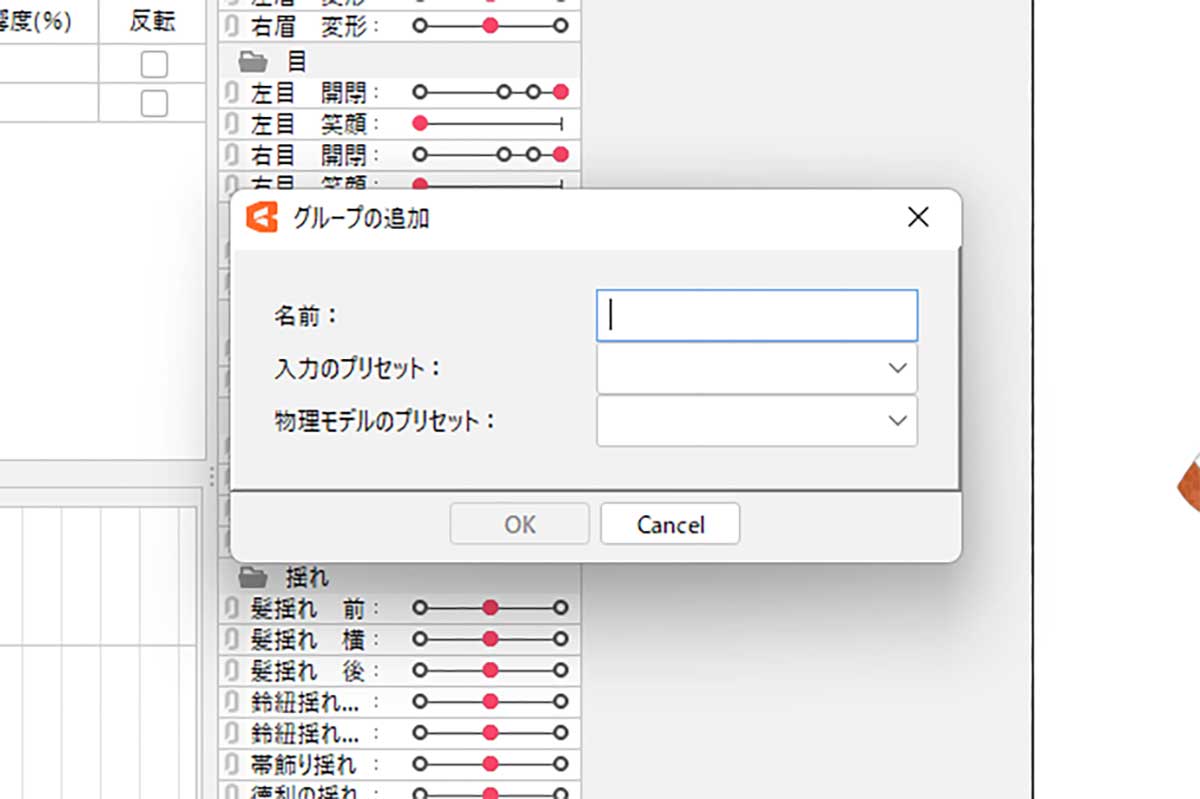
Task: Click the Cancel button
Action: 670,524
